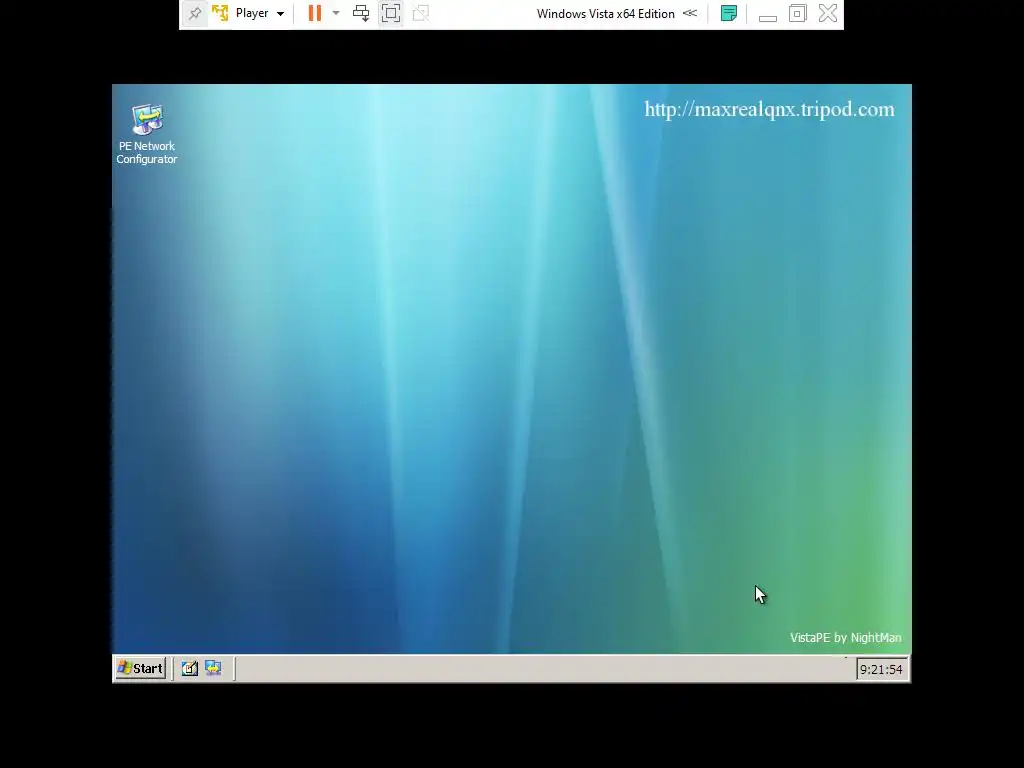Close the VMware Player window
The width and height of the screenshot is (1024, 768).
pos(827,13)
